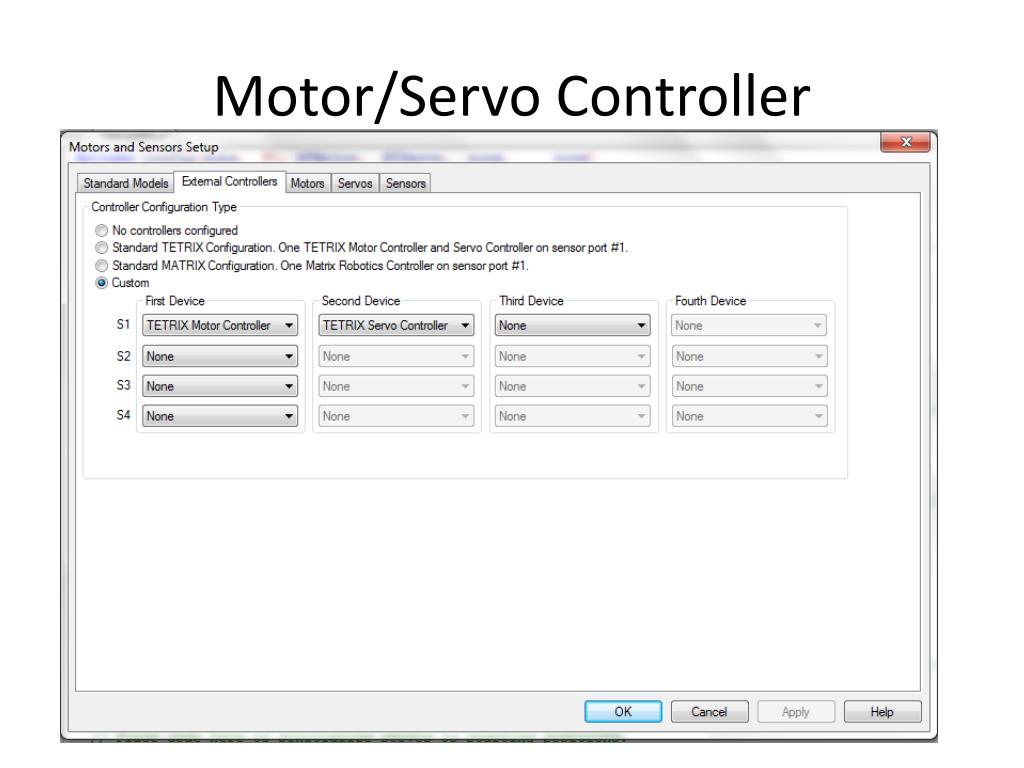Click the 'Fourth Device' column heading
1024x768 pixels.
[x=711, y=301]
